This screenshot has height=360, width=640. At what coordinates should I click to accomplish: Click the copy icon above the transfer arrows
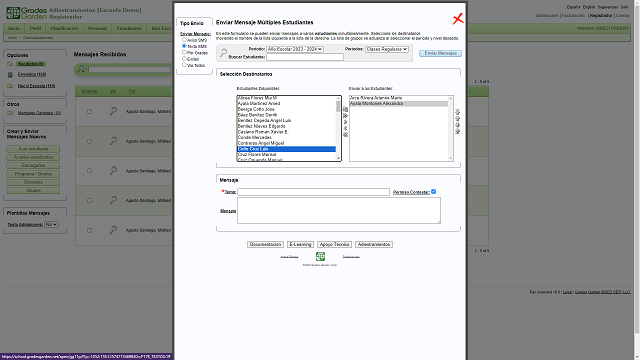click(x=345, y=109)
